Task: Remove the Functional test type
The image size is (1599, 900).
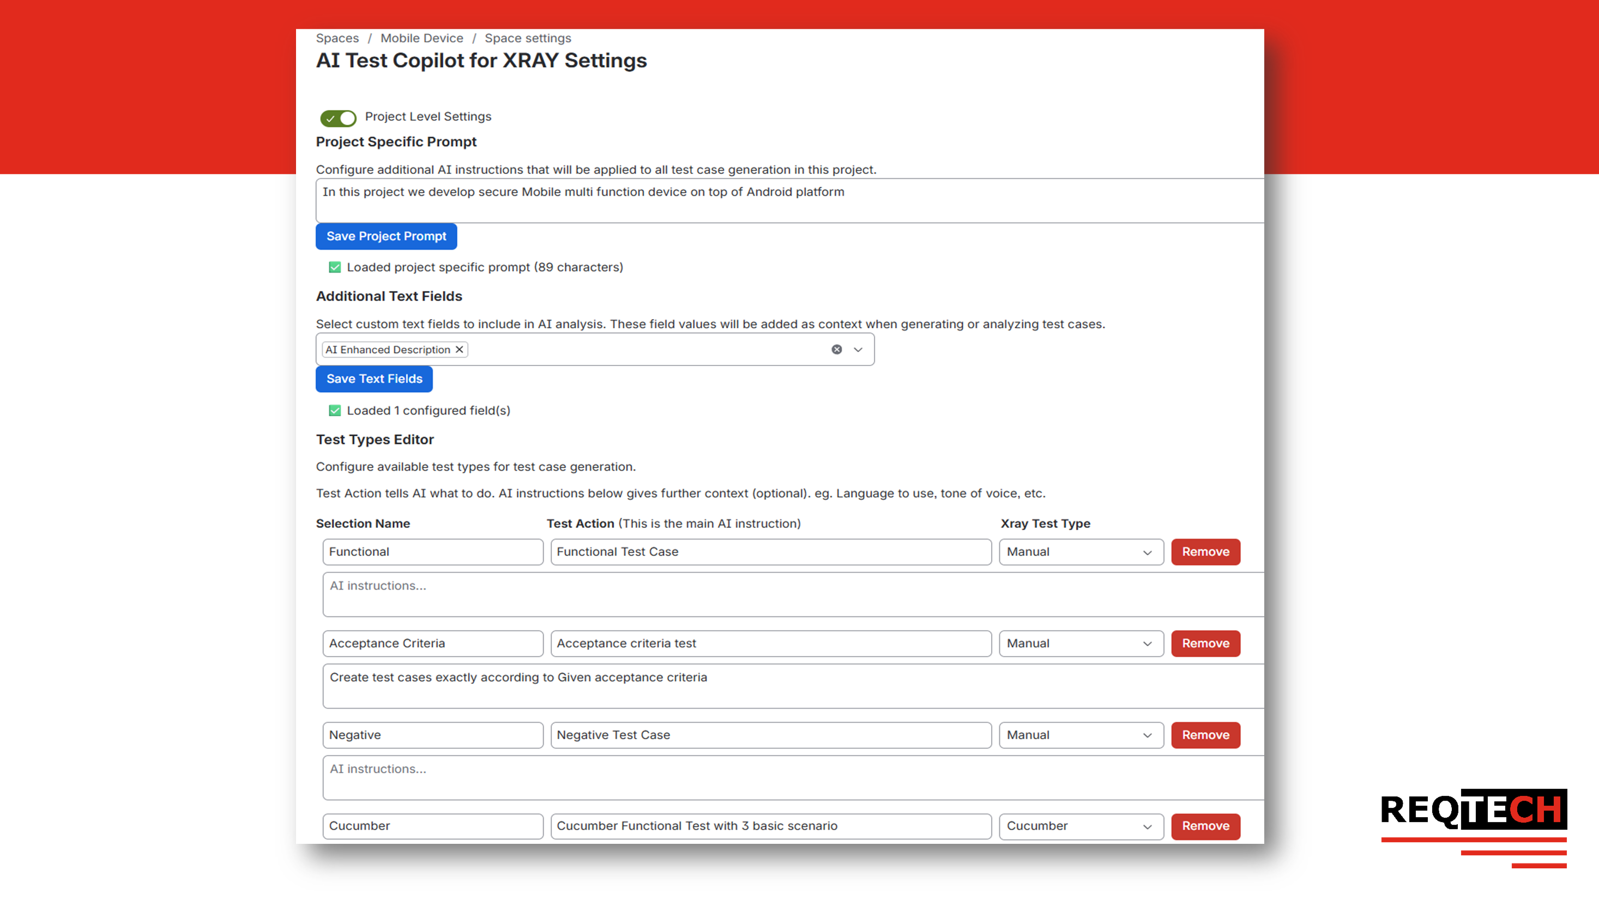Action: click(1206, 552)
